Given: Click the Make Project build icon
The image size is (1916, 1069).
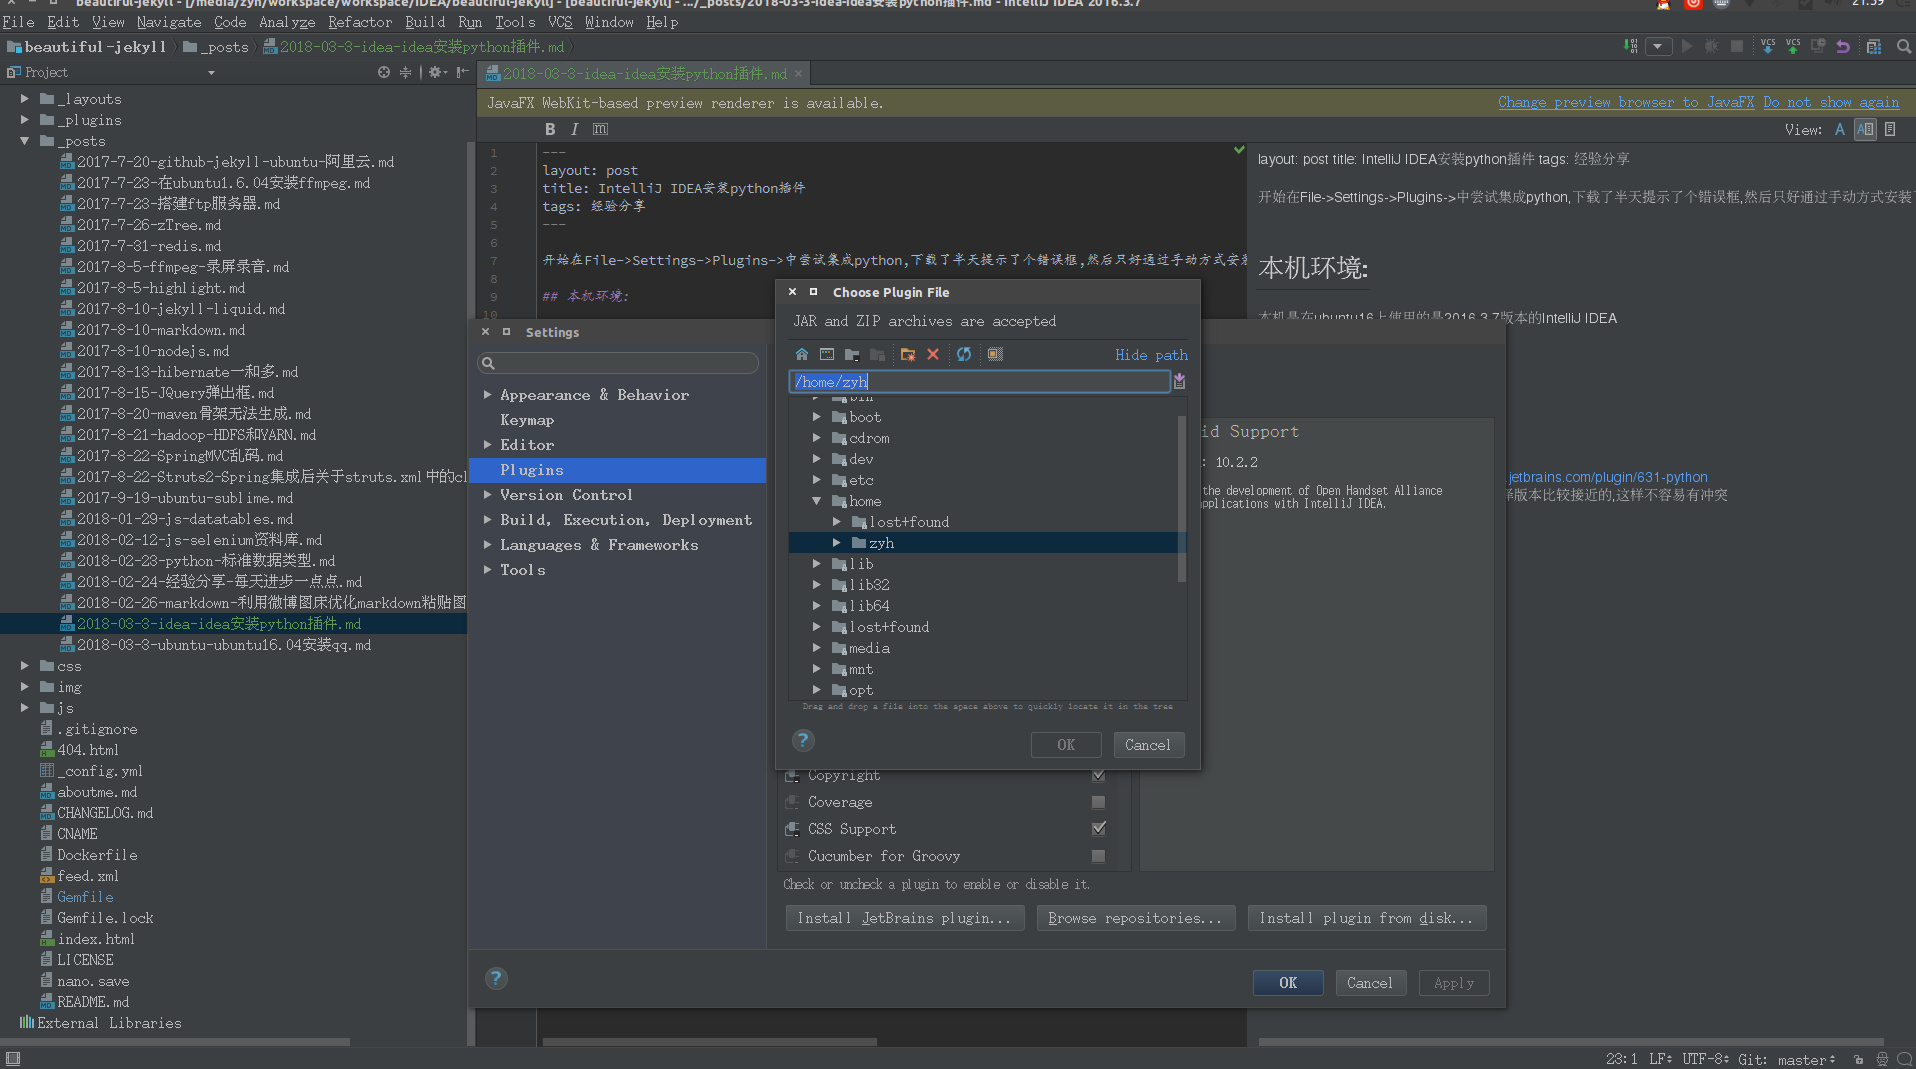Looking at the screenshot, I should tap(1631, 46).
